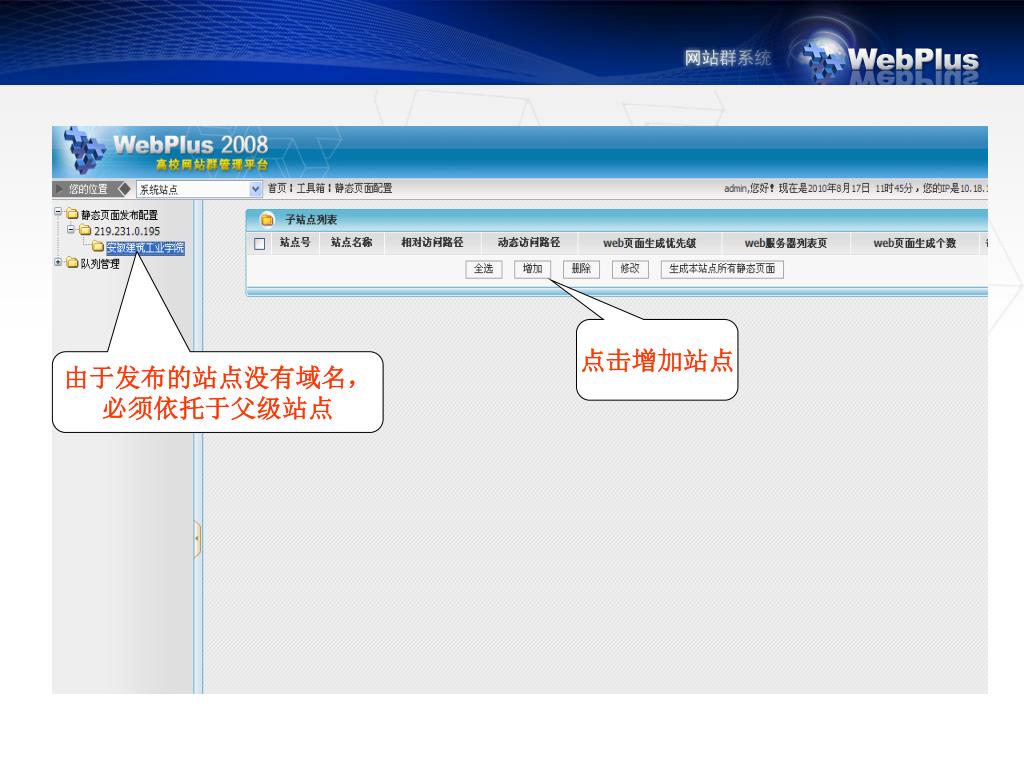Click the admin greeting status text
The width and height of the screenshot is (1024, 768).
[x=856, y=189]
